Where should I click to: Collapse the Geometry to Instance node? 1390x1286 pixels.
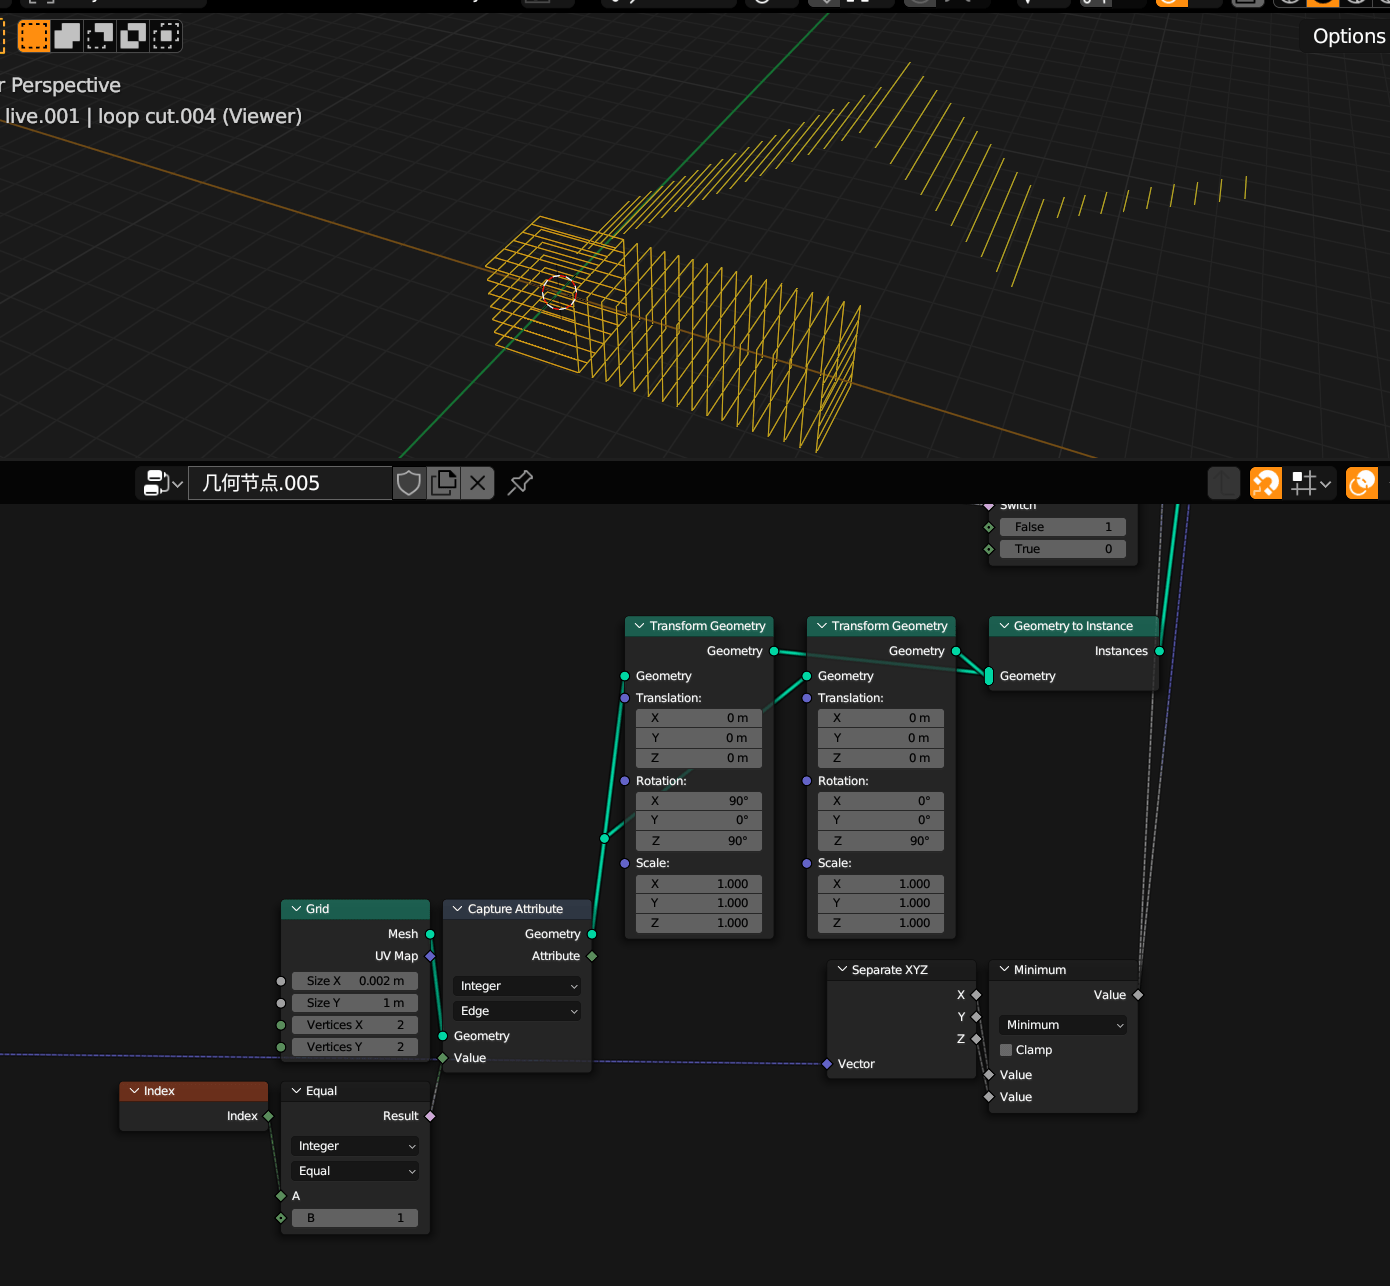[x=1004, y=626]
